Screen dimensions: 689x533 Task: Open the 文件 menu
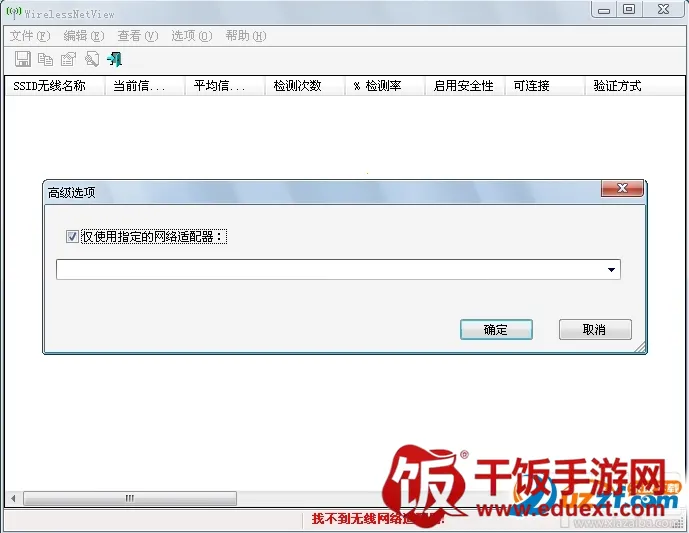pos(29,36)
